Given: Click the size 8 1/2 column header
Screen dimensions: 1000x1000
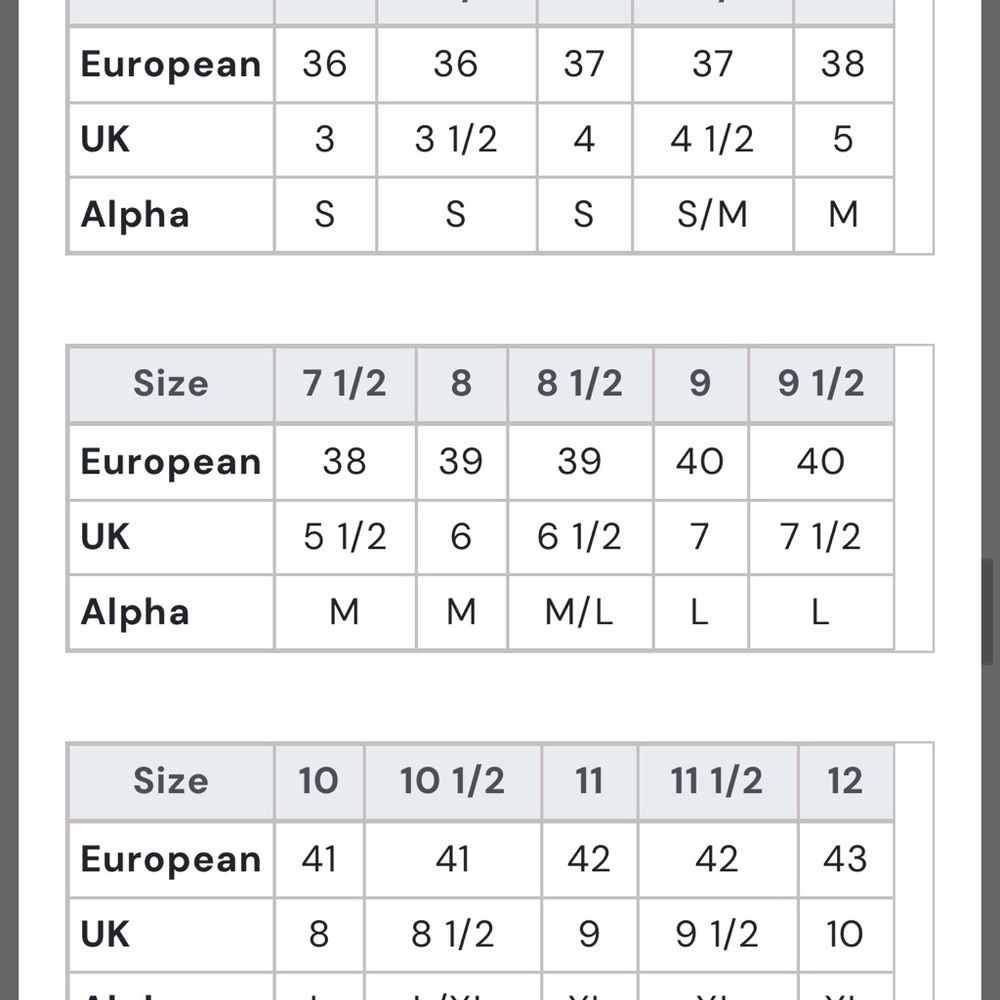Looking at the screenshot, I should [579, 384].
